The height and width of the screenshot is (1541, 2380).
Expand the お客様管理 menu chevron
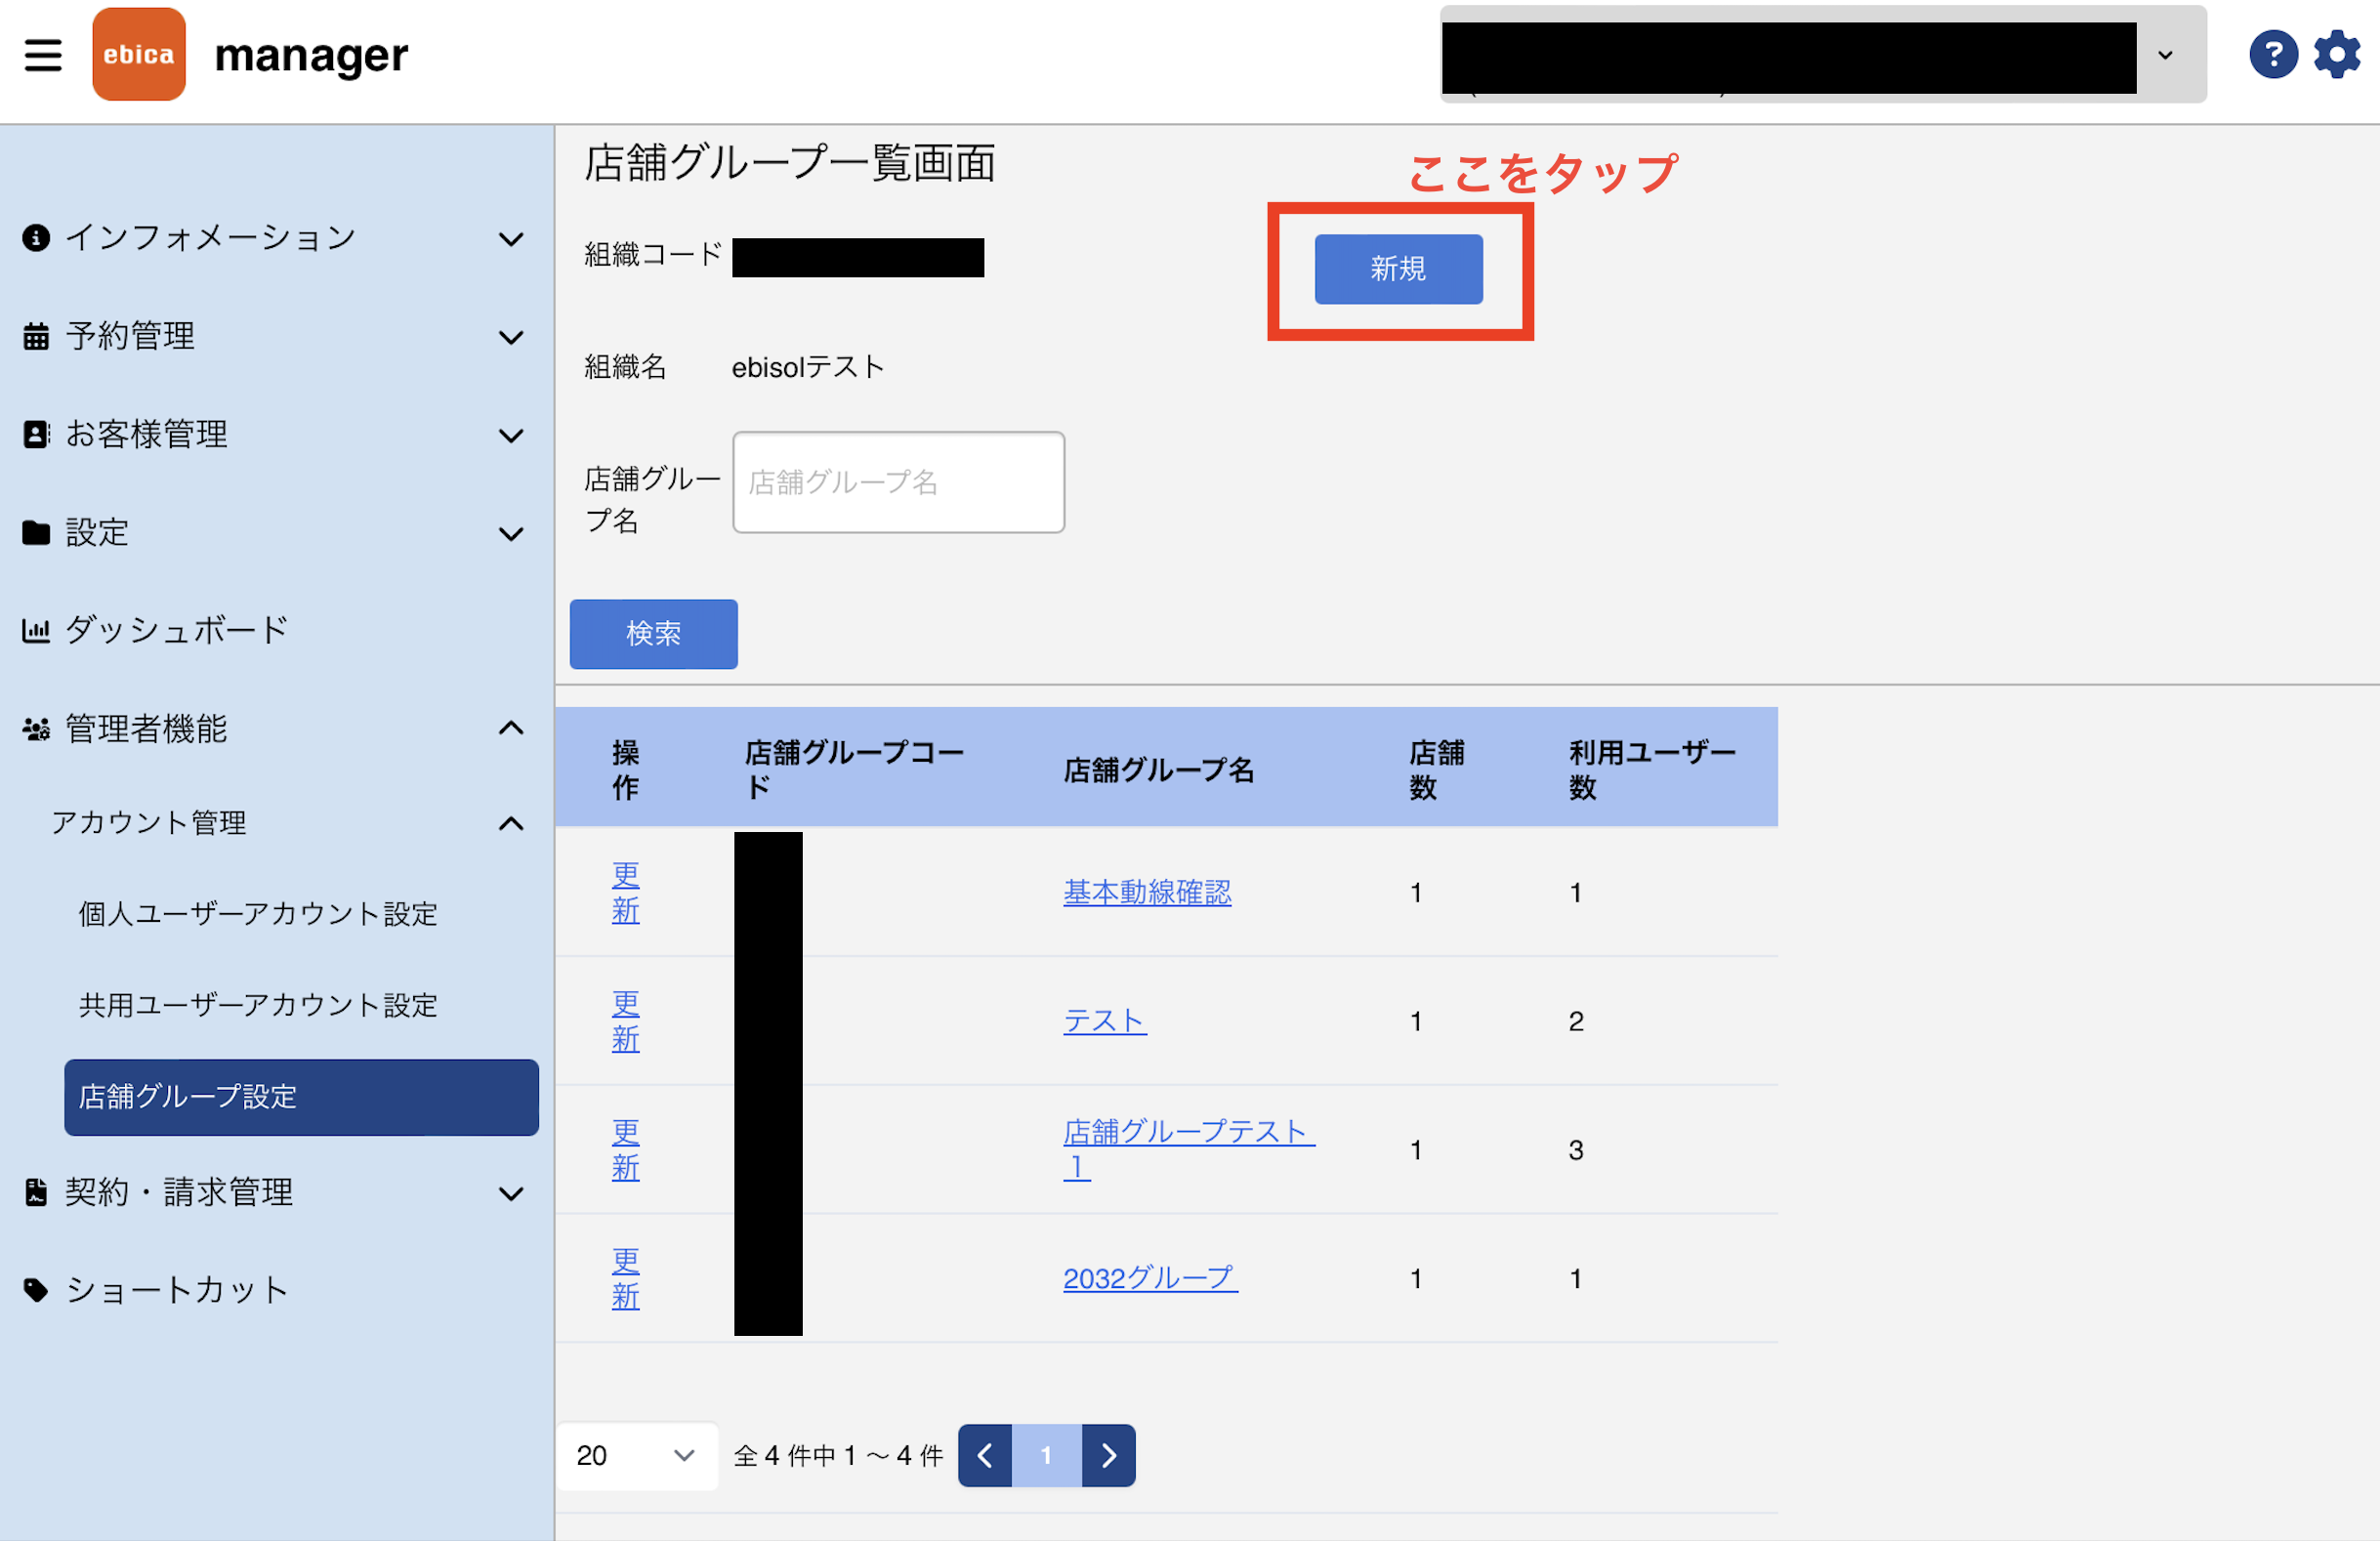tap(511, 435)
